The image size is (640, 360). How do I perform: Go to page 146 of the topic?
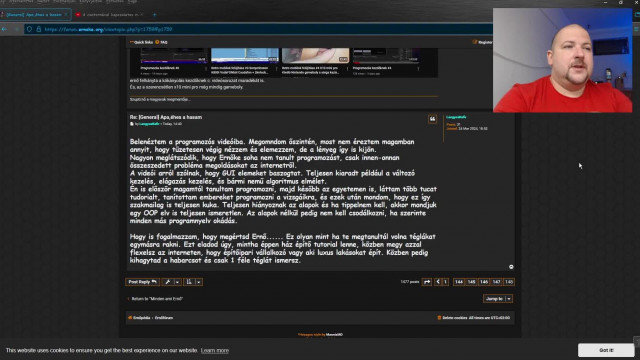point(484,282)
